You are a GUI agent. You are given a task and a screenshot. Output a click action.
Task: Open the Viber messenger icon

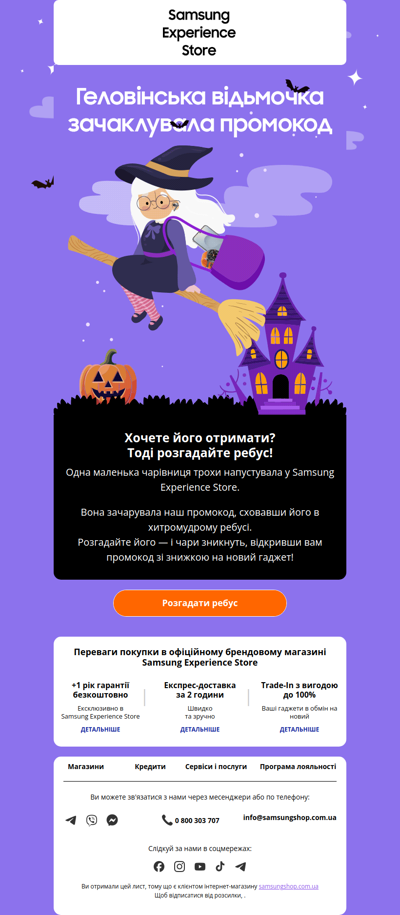[92, 820]
